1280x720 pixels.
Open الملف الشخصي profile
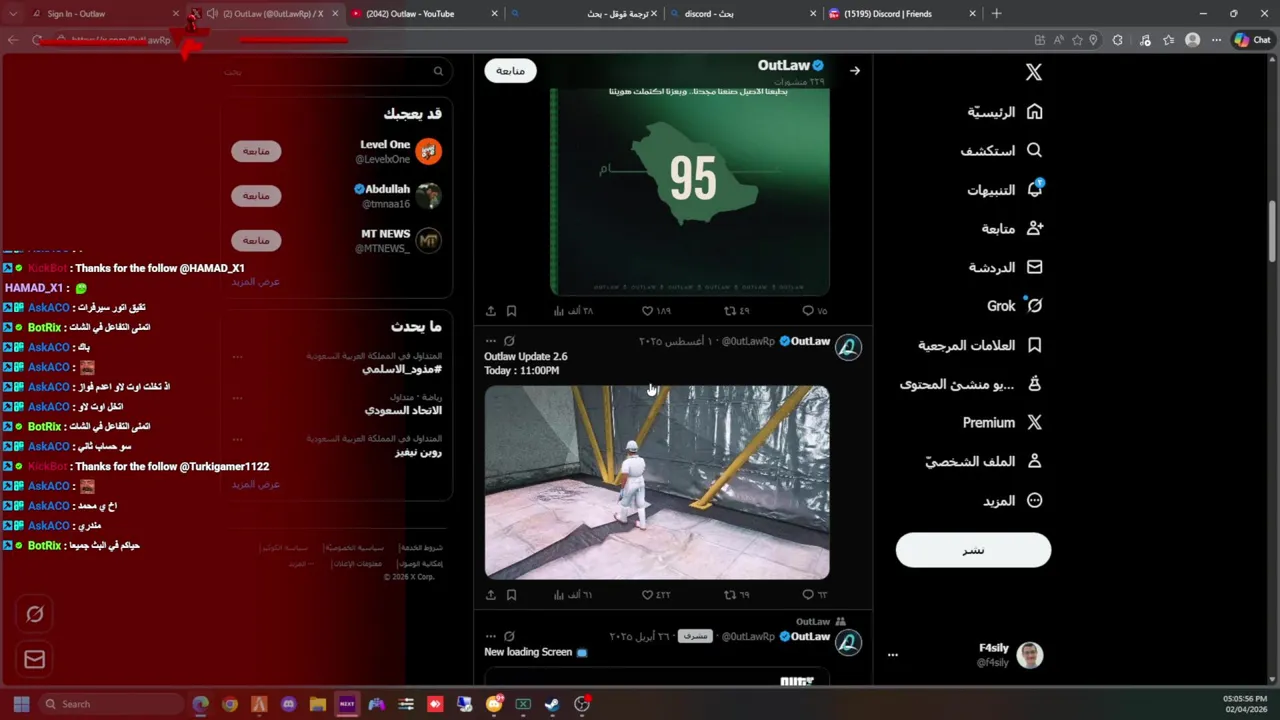pyautogui.click(x=984, y=461)
